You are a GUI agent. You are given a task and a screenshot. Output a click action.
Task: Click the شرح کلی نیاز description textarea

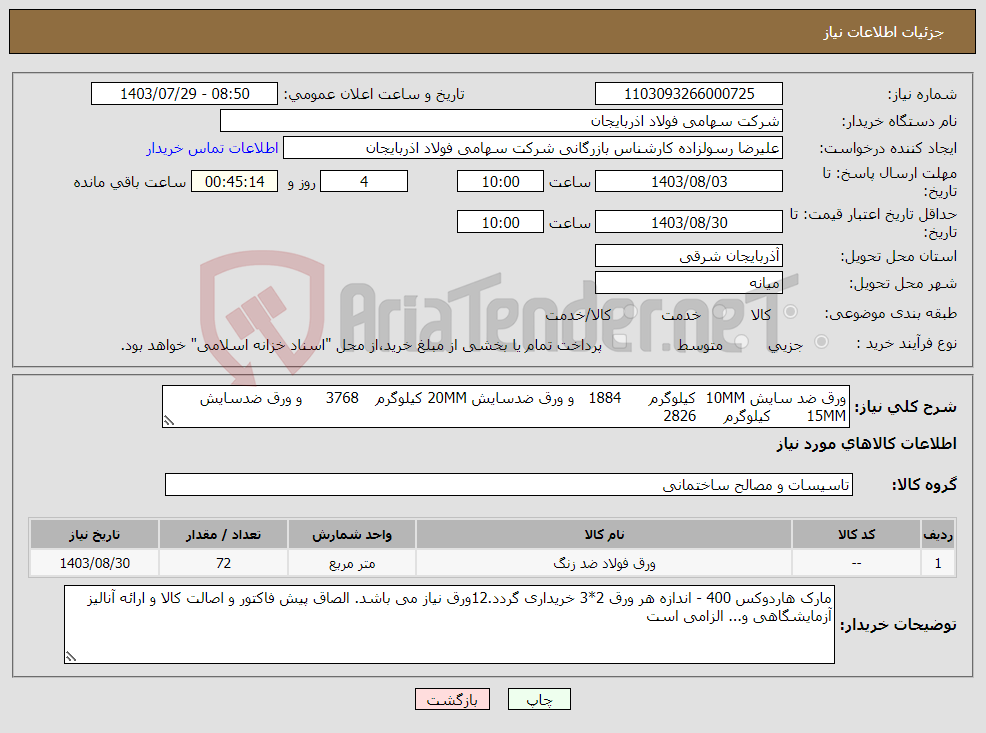coord(506,407)
